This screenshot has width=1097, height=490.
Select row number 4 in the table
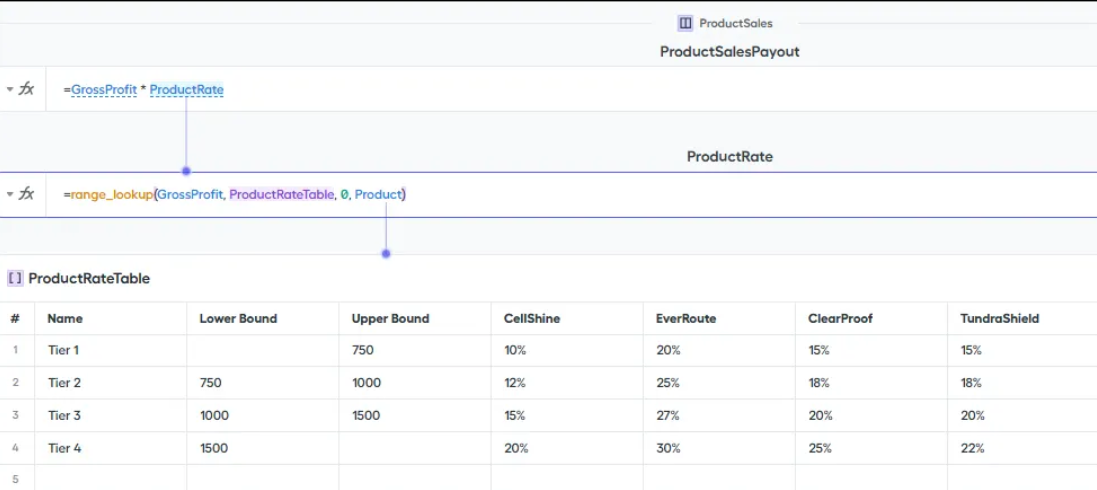15,448
